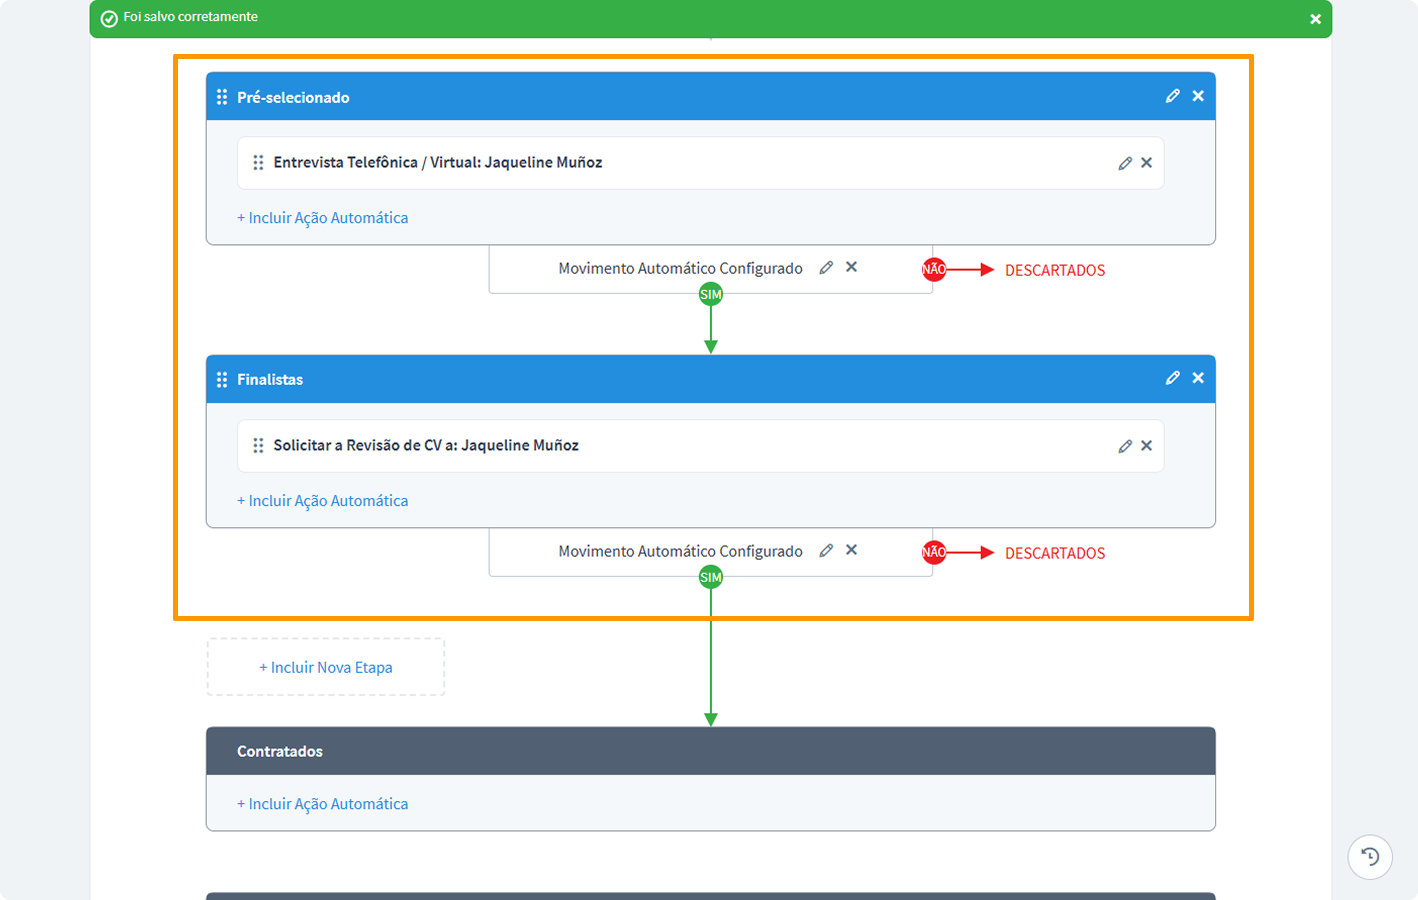Remove the Entrevista Telefônica action
1418x900 pixels.
click(1147, 163)
